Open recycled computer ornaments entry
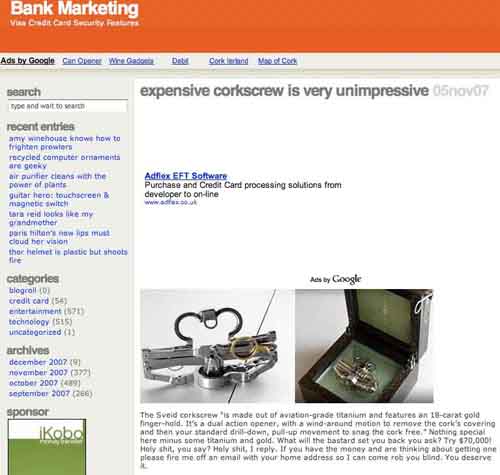 click(65, 161)
